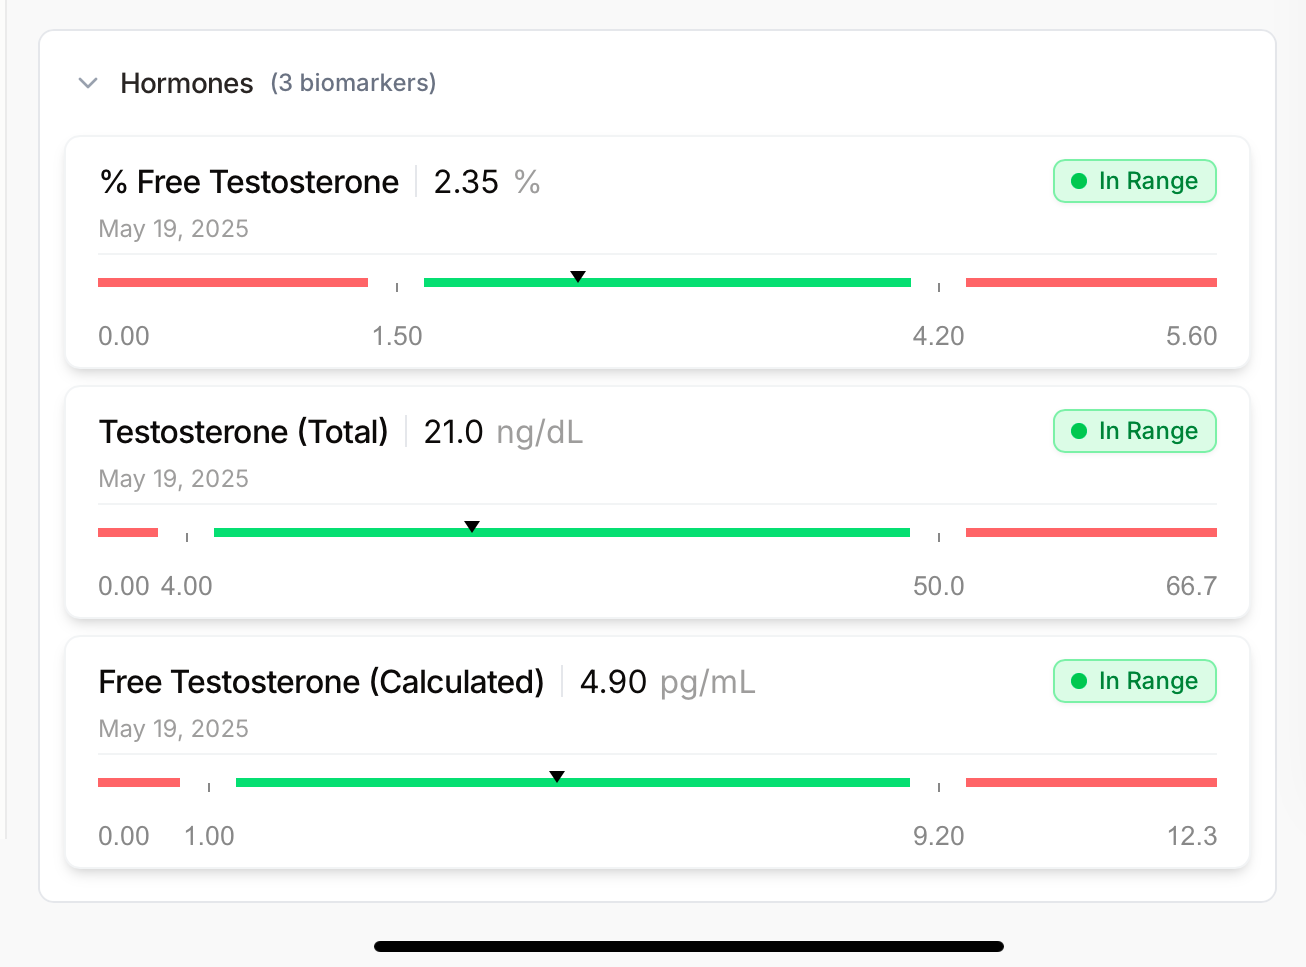Click the 4.90 pg/mL result value
This screenshot has height=967, width=1306.
pyautogui.click(x=613, y=682)
